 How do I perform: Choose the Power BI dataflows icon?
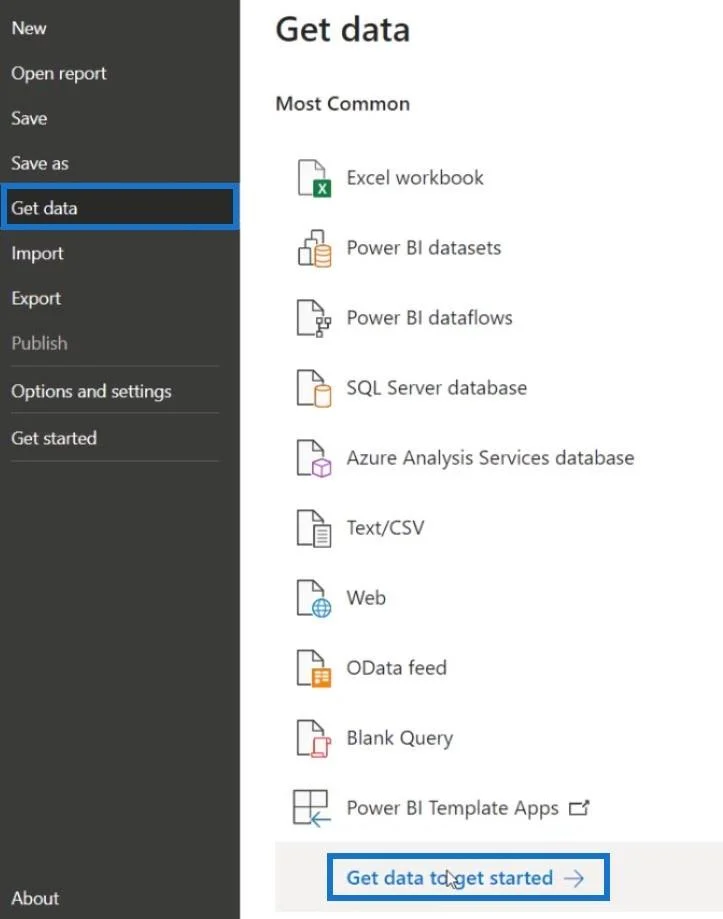point(314,318)
